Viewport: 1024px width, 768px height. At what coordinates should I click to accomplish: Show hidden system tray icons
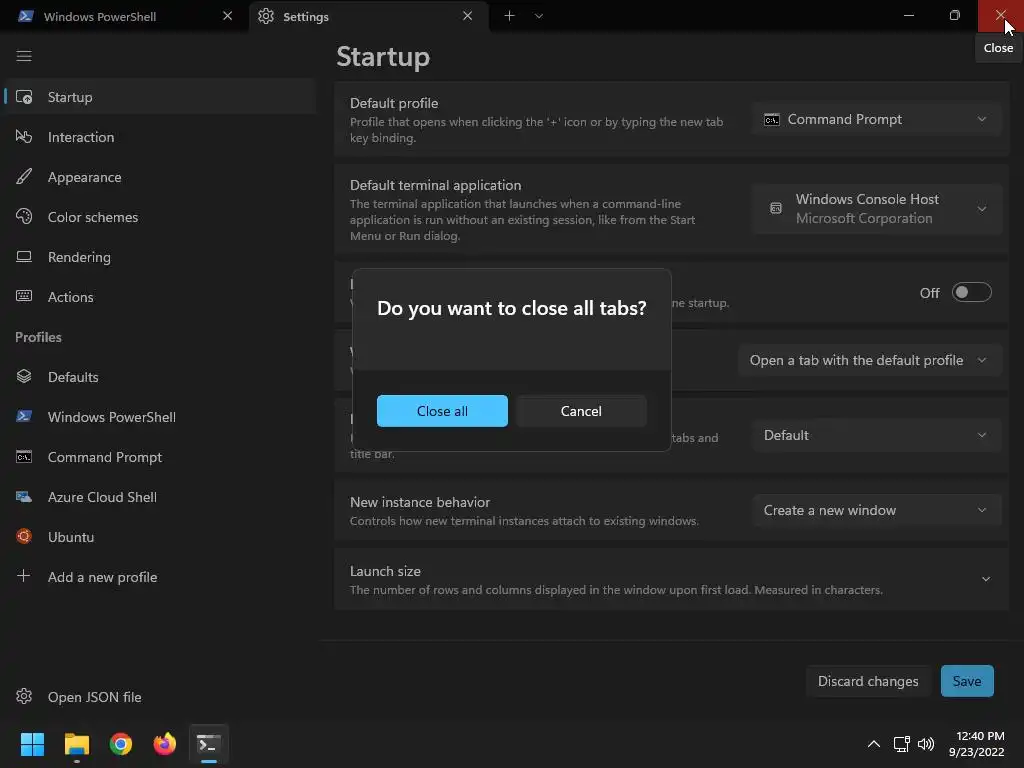click(874, 744)
